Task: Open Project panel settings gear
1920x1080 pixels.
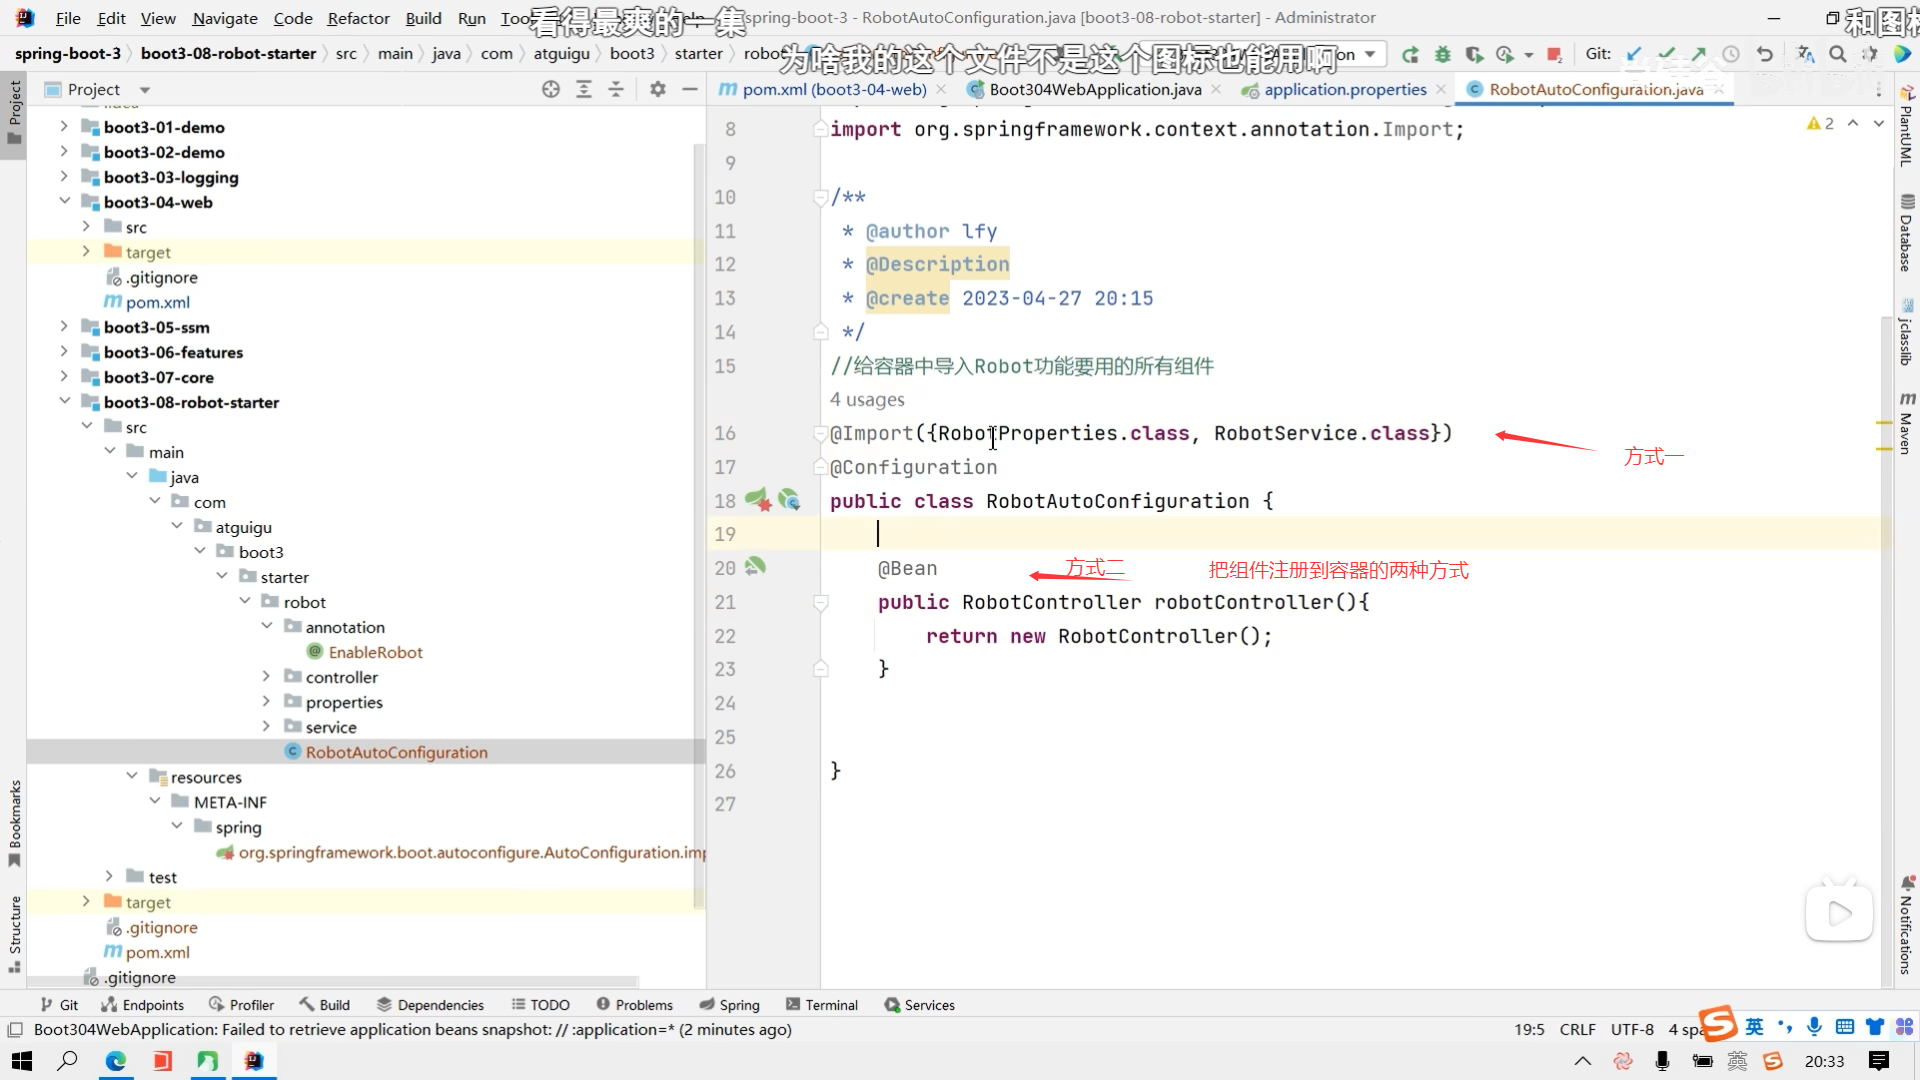Action: pyautogui.click(x=657, y=89)
